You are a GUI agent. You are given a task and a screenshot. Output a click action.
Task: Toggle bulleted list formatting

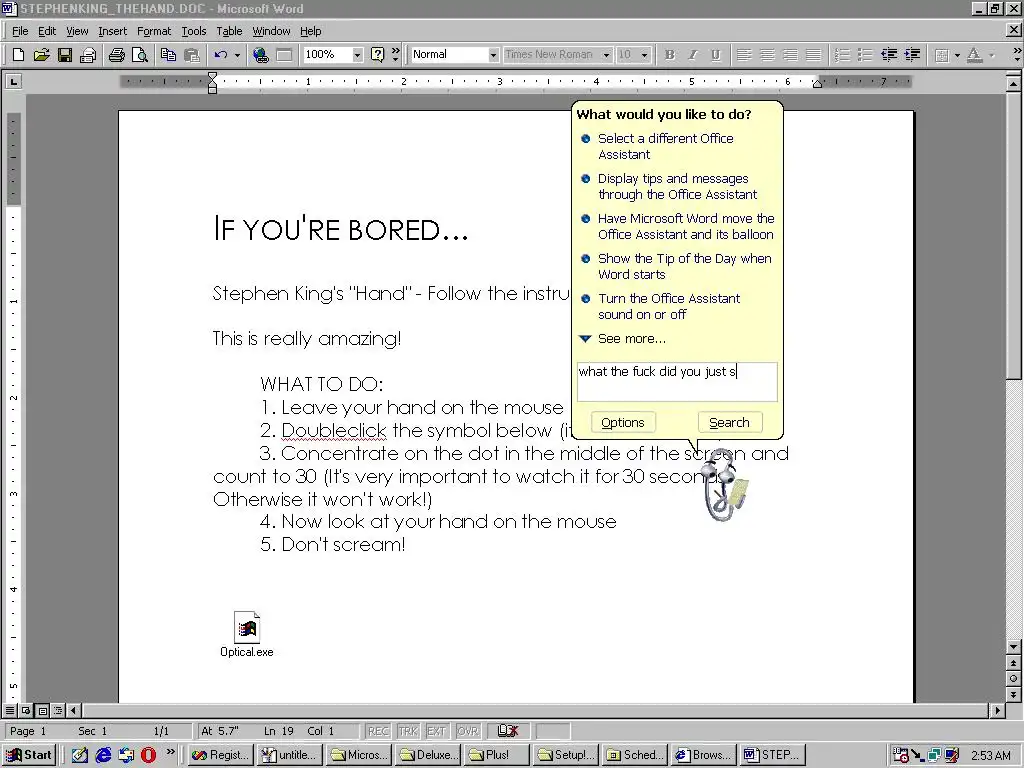(865, 55)
